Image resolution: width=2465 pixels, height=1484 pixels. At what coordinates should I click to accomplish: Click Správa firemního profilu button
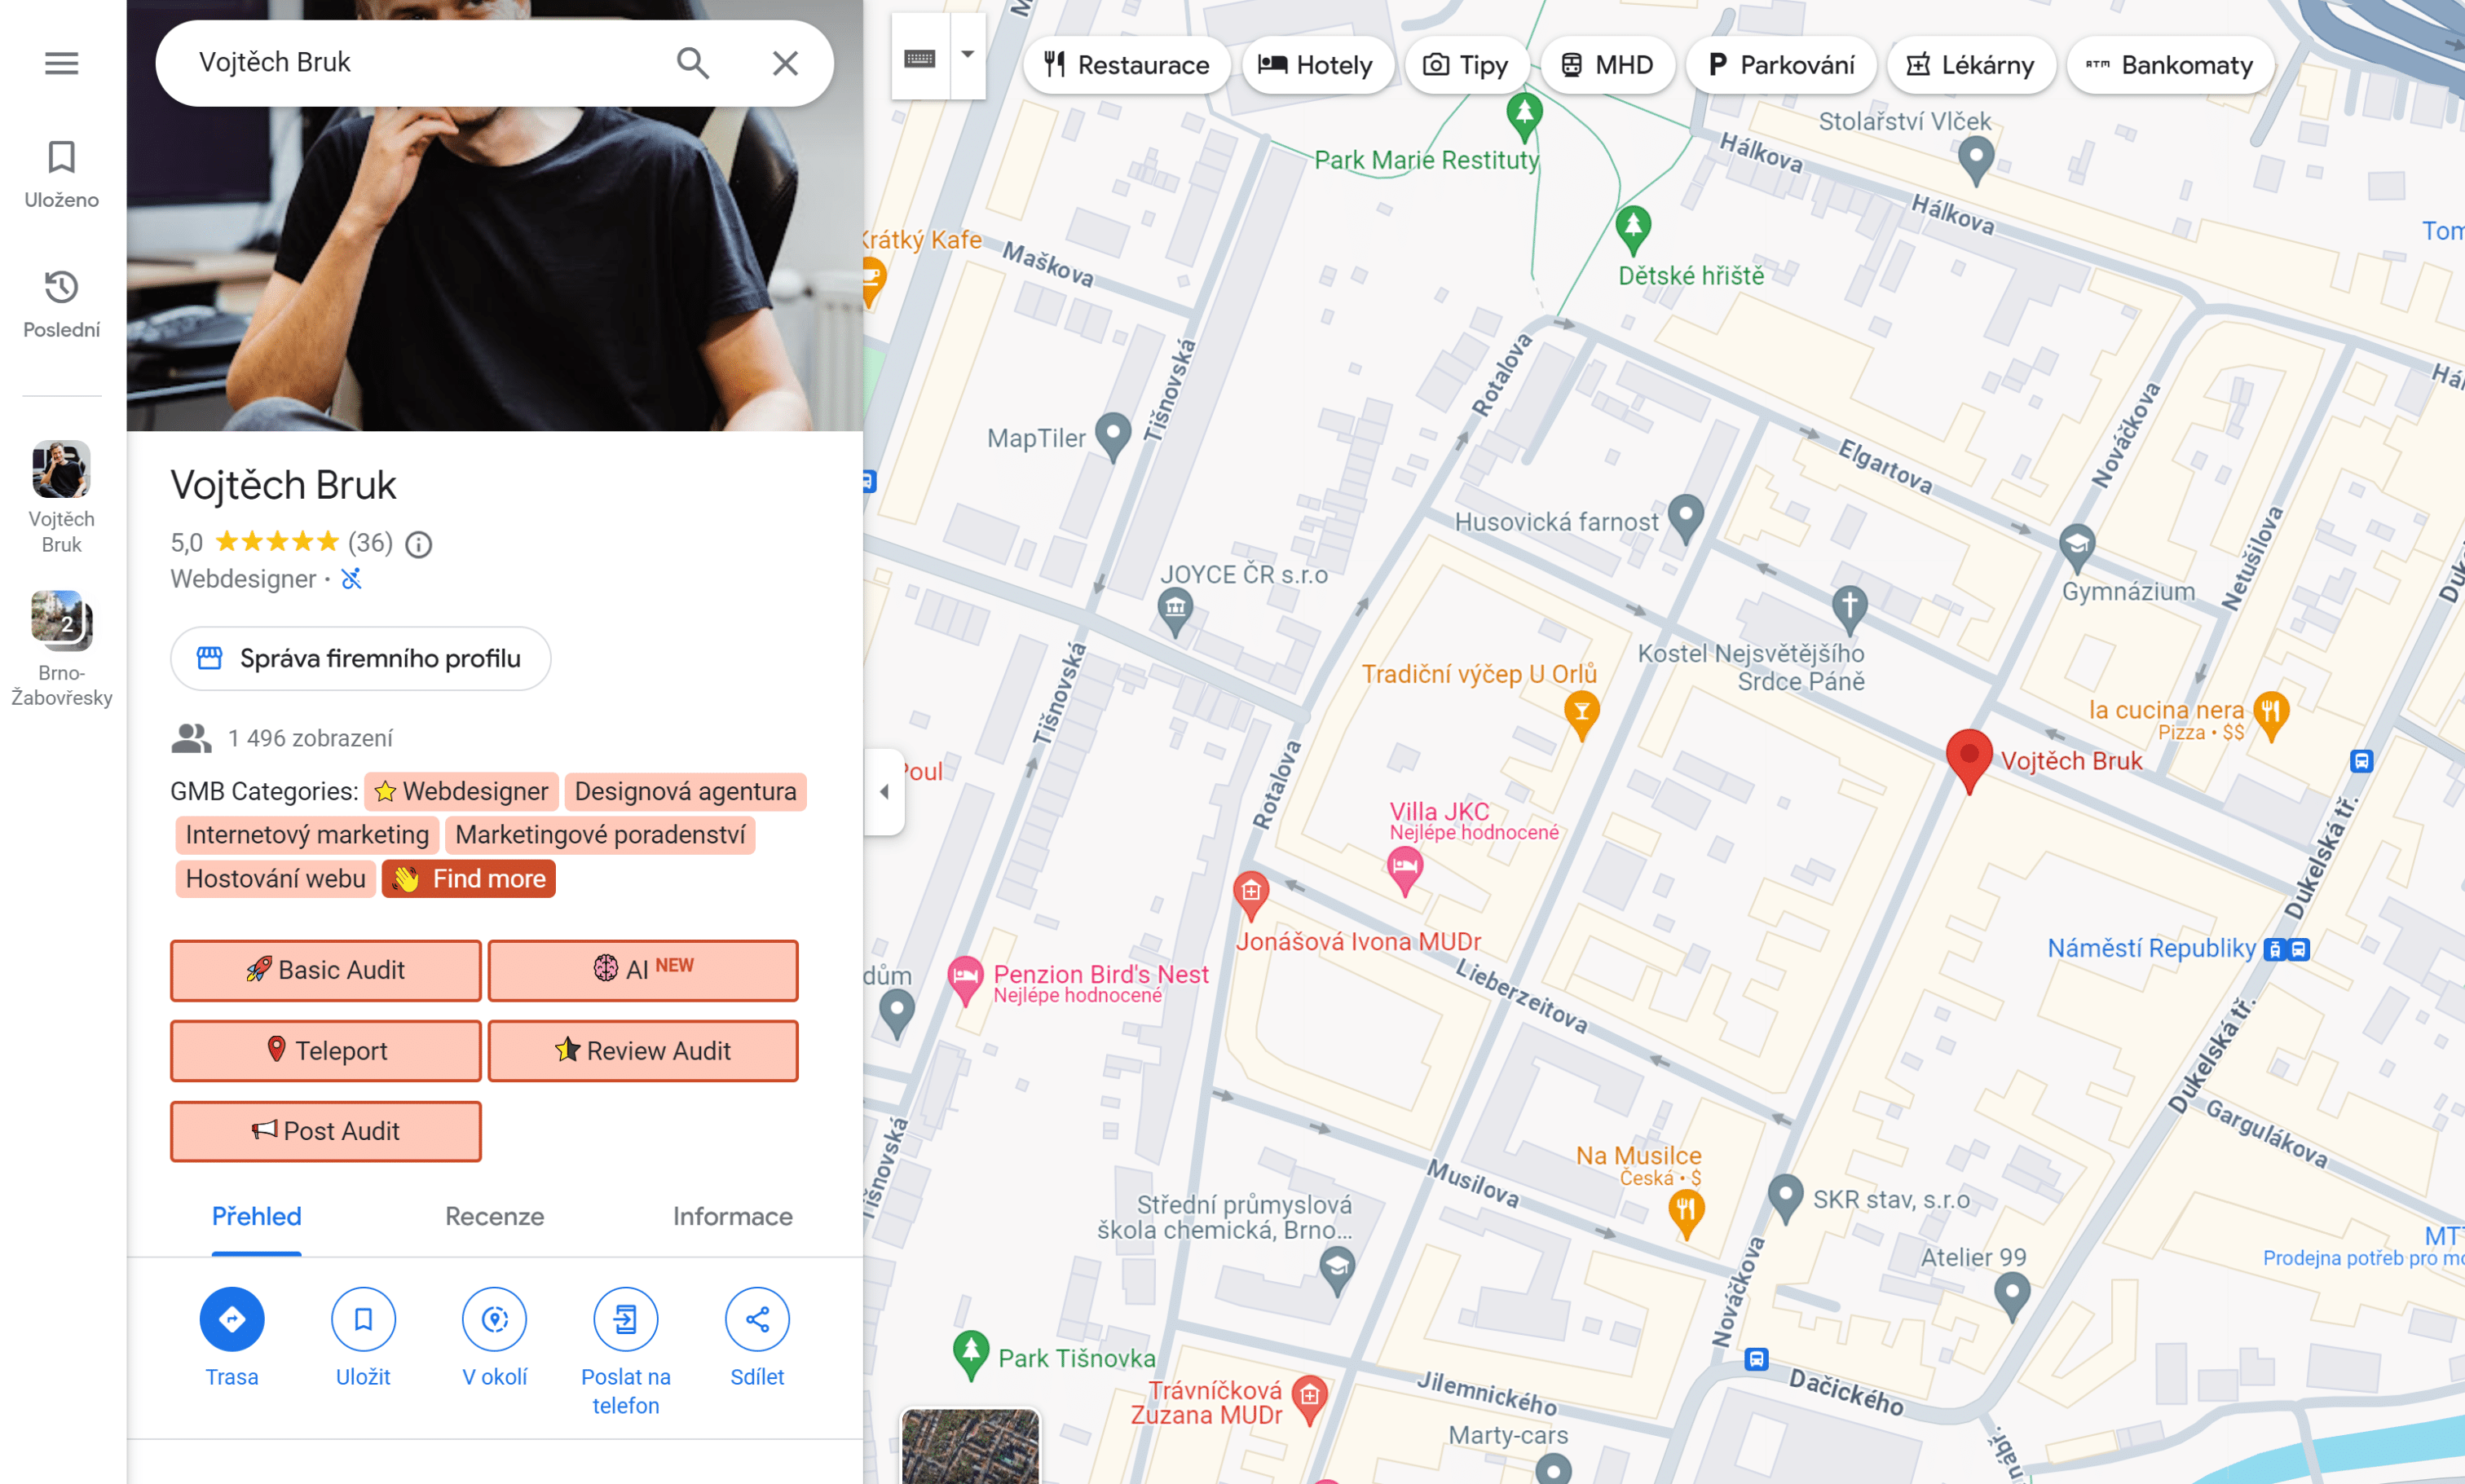pos(360,658)
